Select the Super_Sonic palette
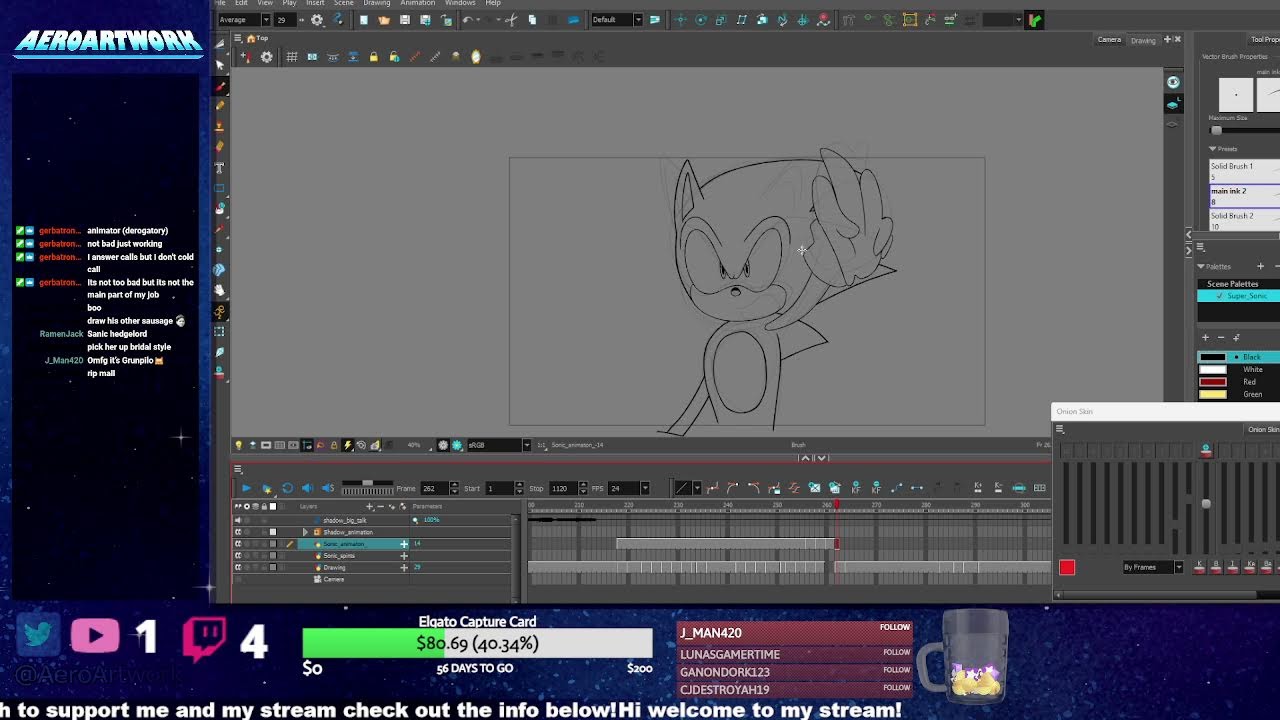 tap(1240, 296)
